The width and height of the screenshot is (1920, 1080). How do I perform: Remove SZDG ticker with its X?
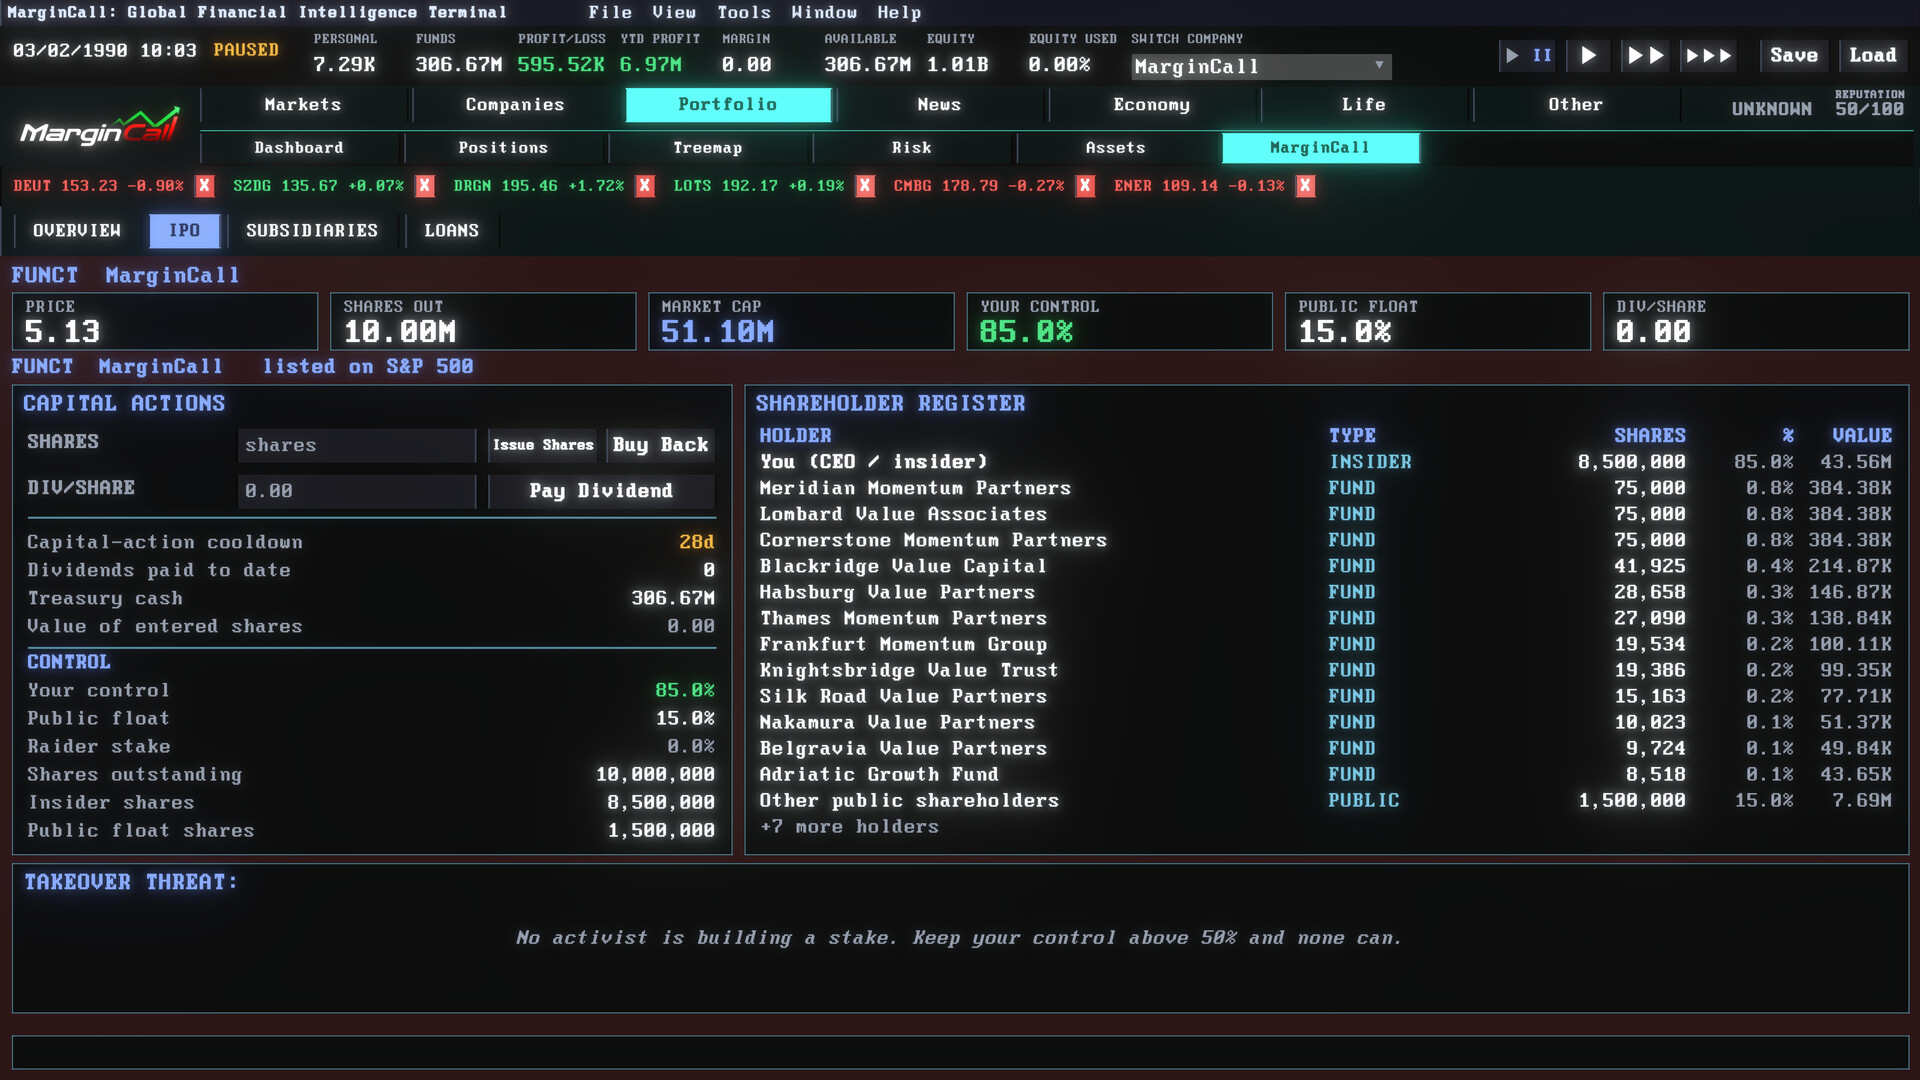[x=424, y=186]
